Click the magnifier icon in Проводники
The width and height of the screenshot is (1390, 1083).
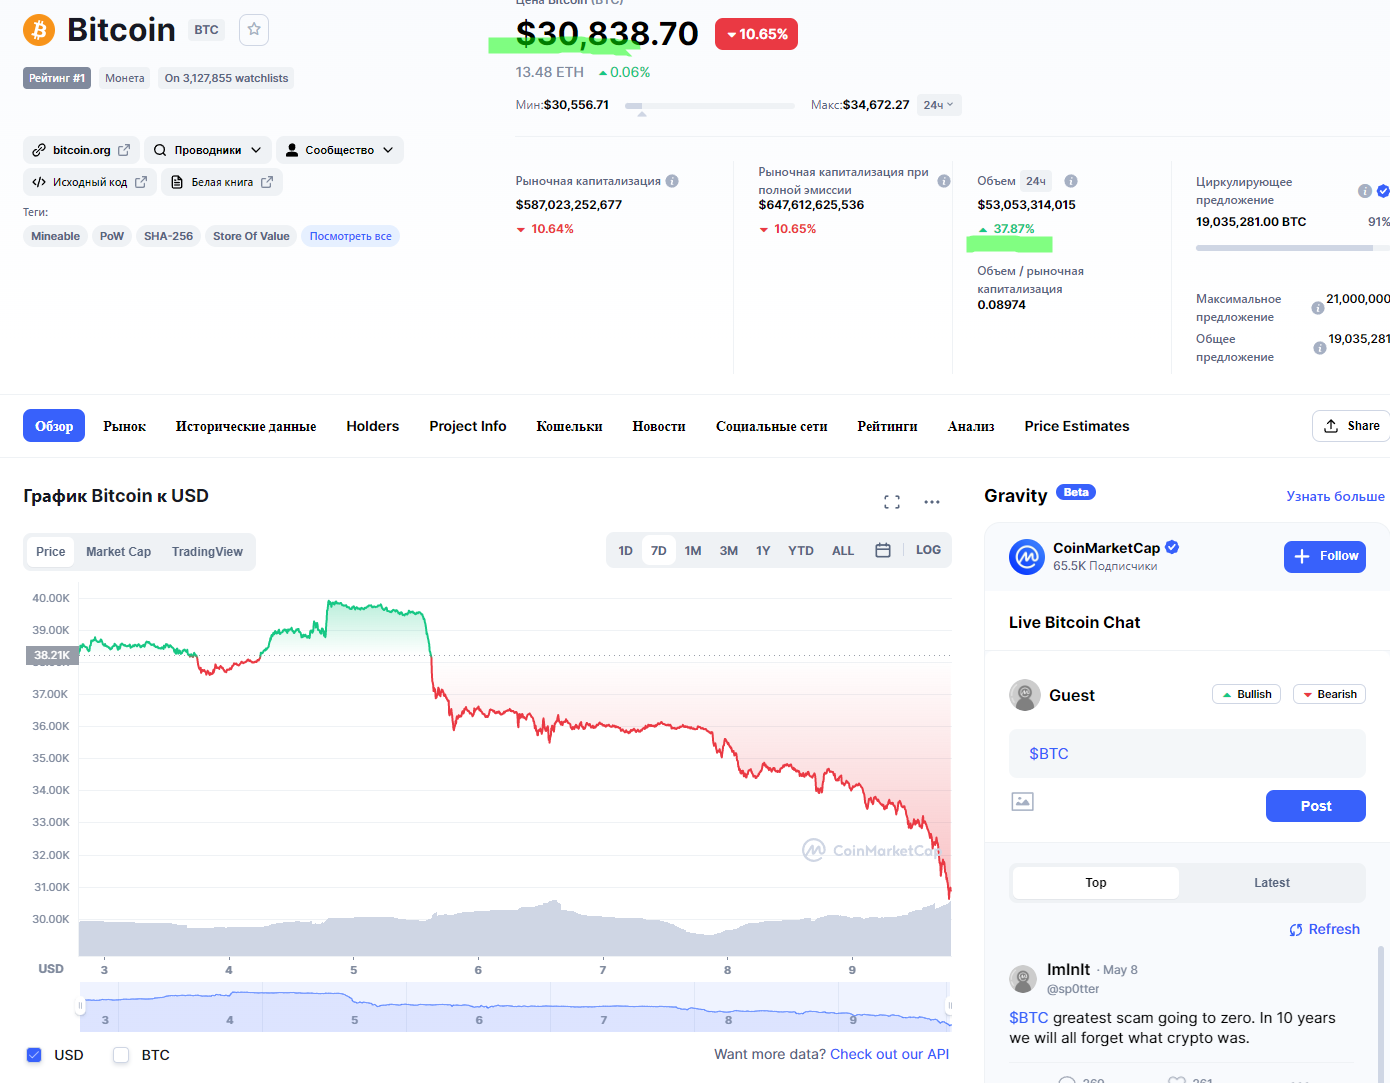[x=160, y=150]
